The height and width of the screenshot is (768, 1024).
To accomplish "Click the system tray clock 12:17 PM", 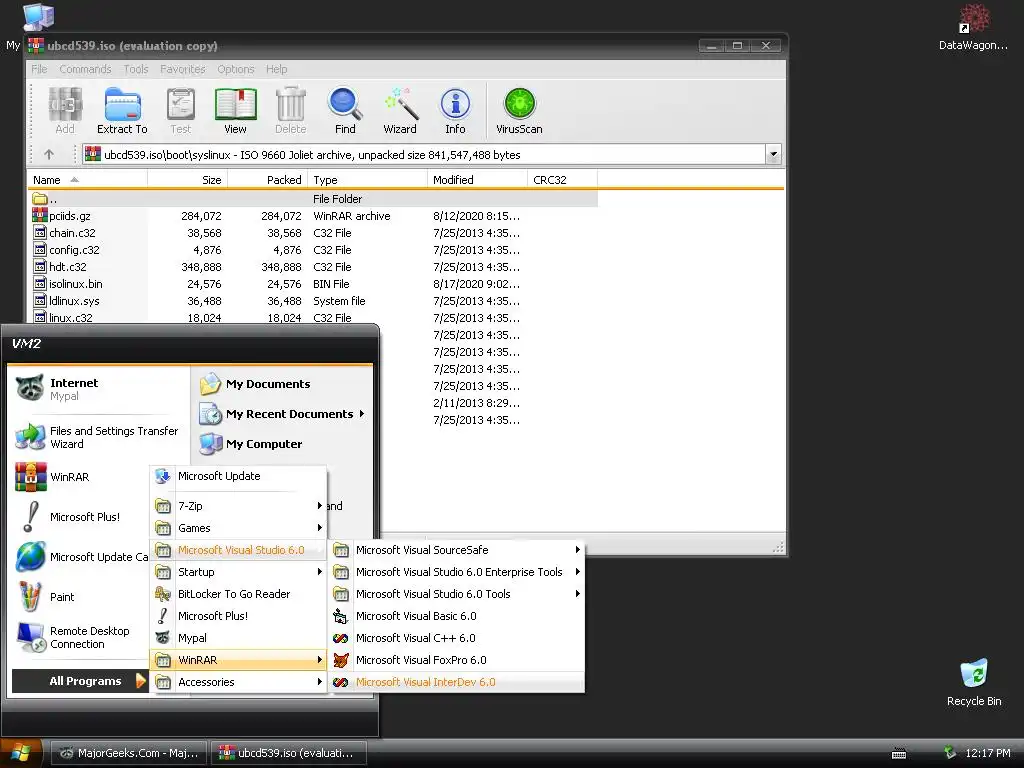I will click(987, 753).
